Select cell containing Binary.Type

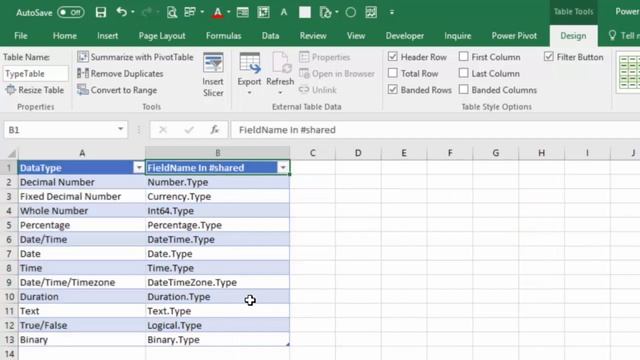pos(218,340)
